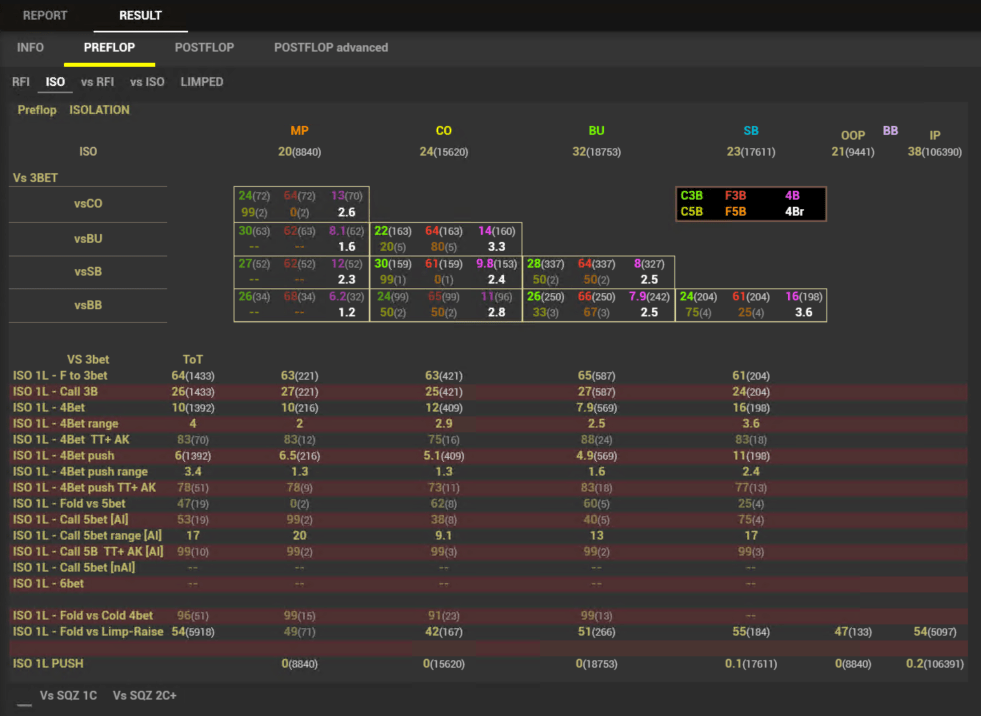
Task: Click BU vsSB call value 28(337)
Action: [x=546, y=263]
